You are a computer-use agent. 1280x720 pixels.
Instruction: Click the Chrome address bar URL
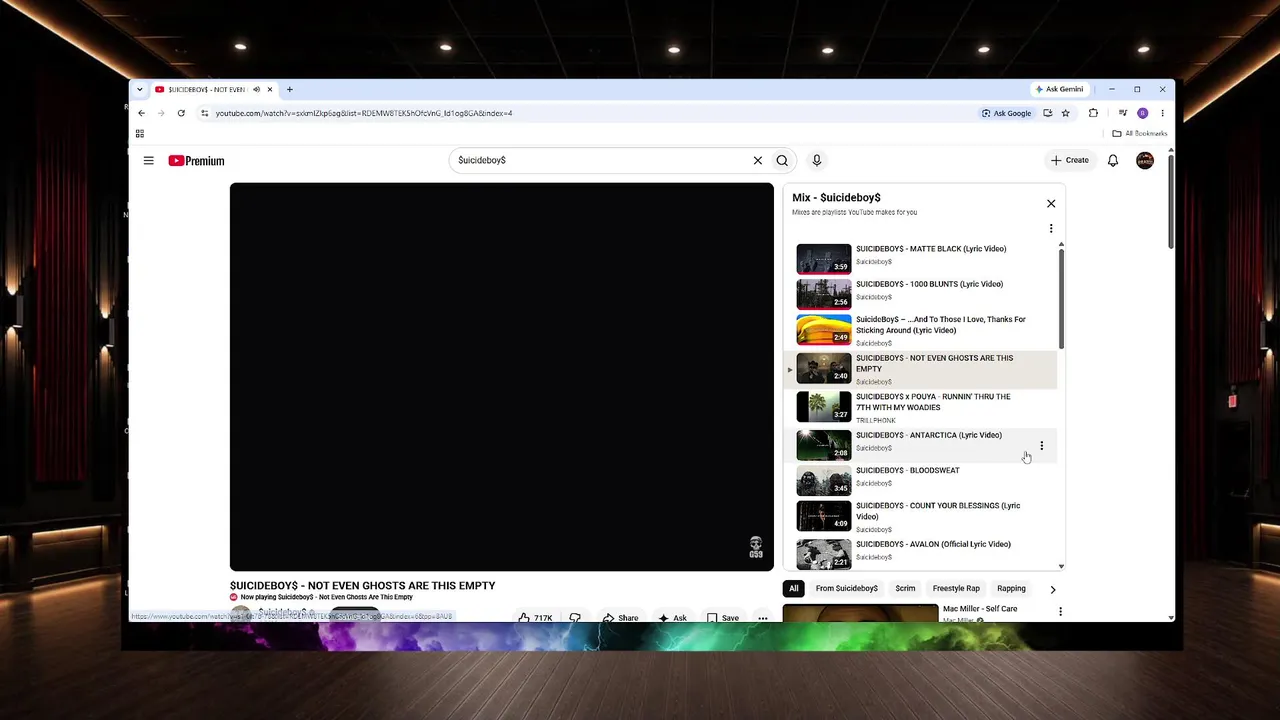364,113
